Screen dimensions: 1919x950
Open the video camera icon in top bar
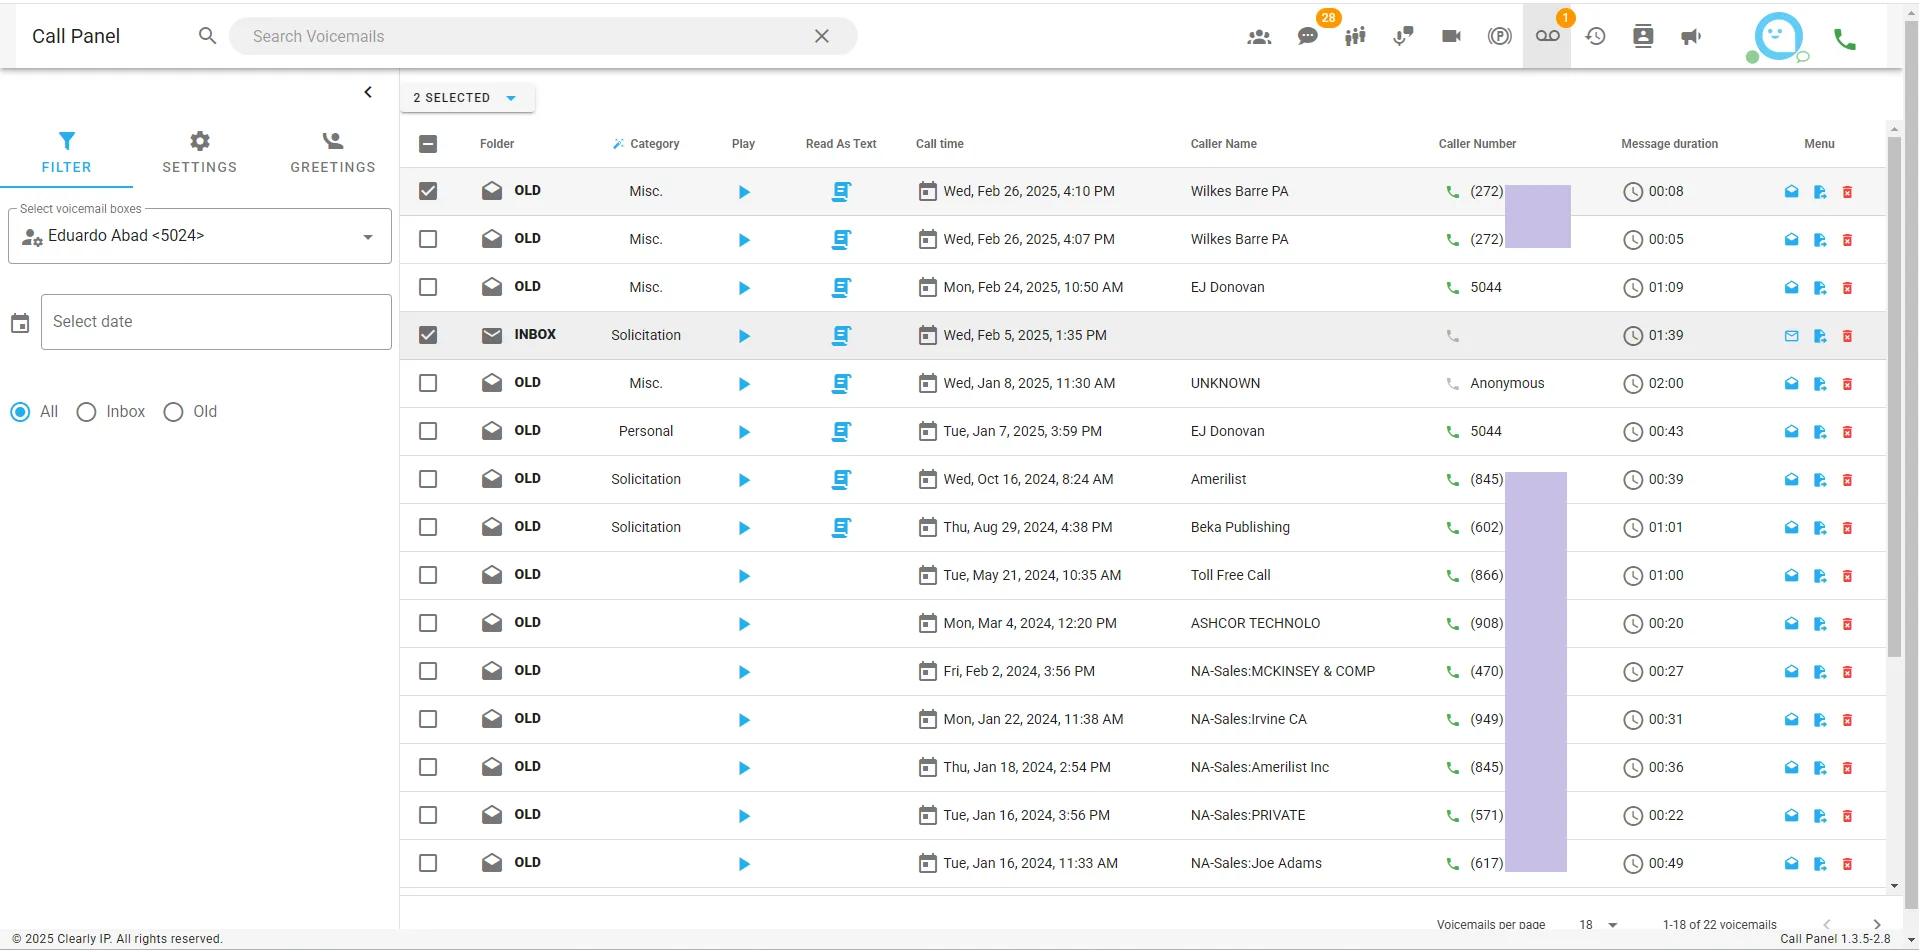1451,36
